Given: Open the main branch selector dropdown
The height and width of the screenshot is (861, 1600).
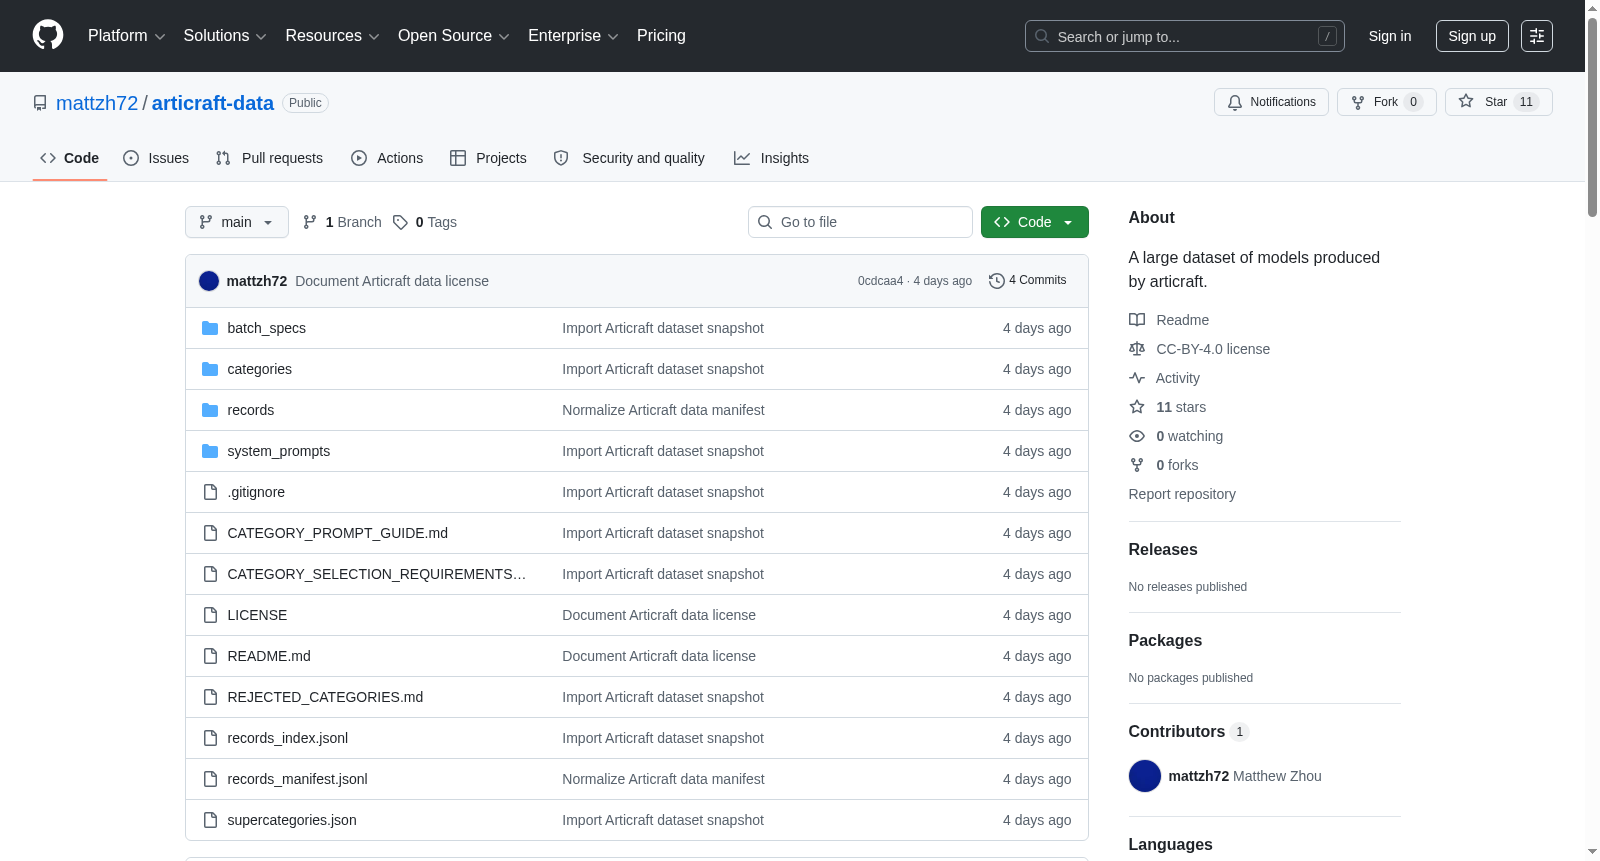Looking at the screenshot, I should [237, 222].
